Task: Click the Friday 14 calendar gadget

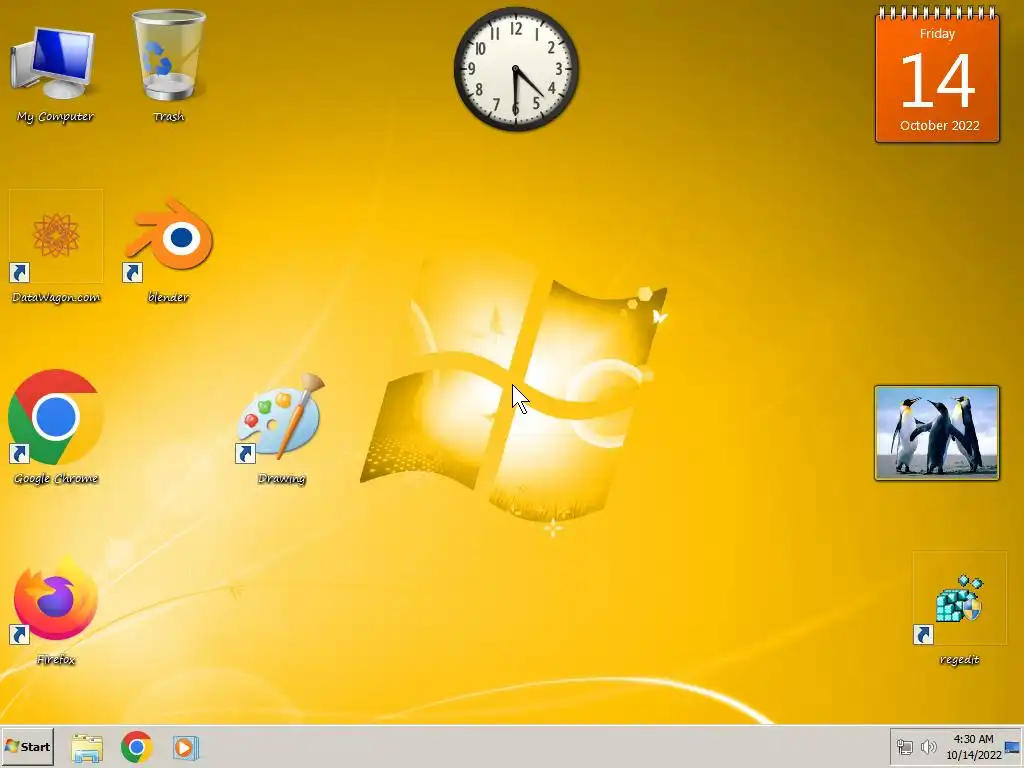Action: pyautogui.click(x=937, y=74)
